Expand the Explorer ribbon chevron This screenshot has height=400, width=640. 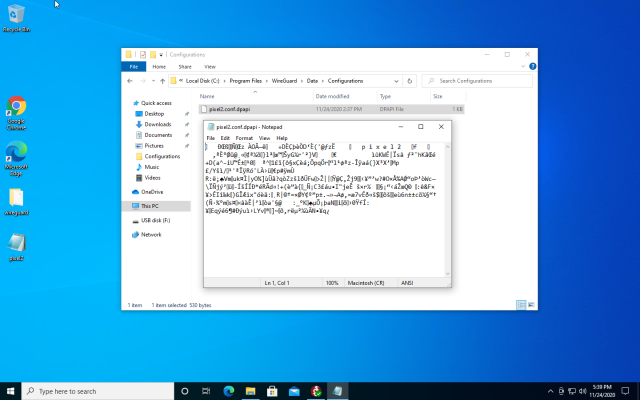pyautogui.click(x=523, y=67)
